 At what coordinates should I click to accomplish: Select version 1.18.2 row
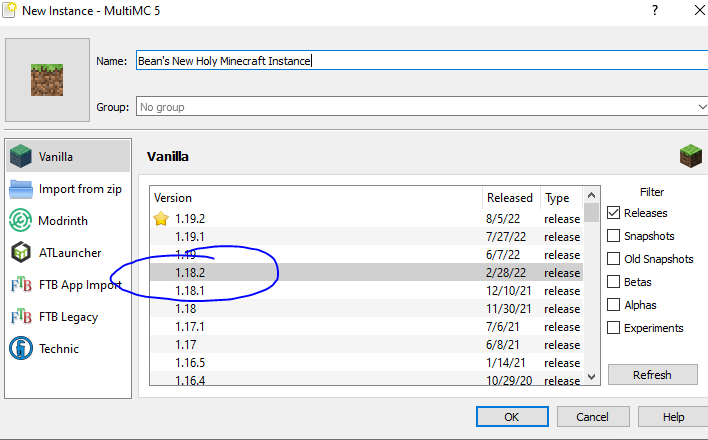366,272
